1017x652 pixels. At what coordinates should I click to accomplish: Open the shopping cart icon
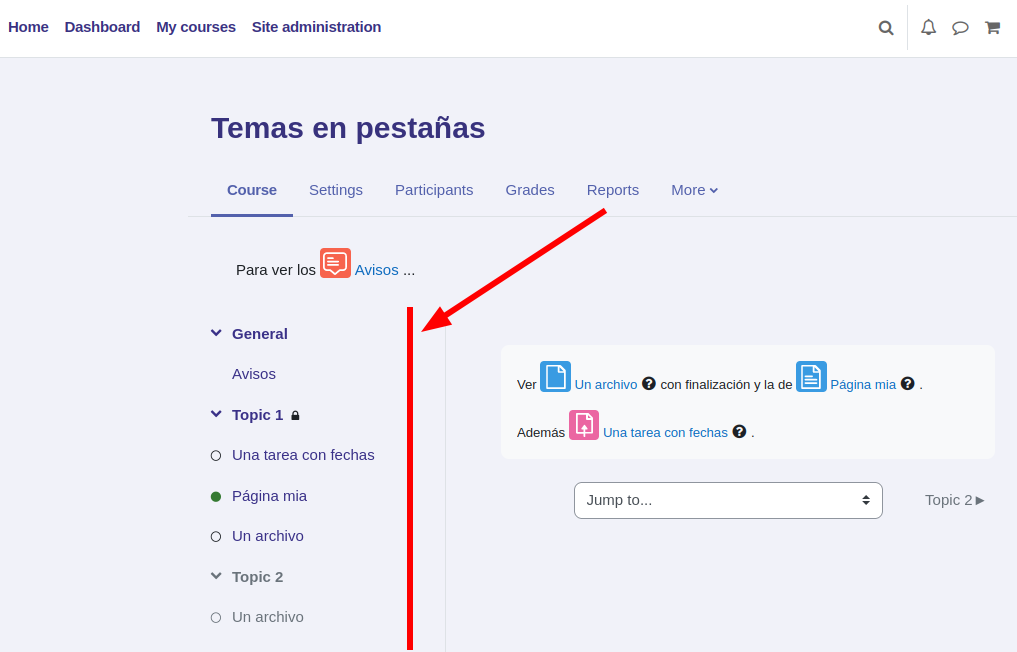click(992, 28)
